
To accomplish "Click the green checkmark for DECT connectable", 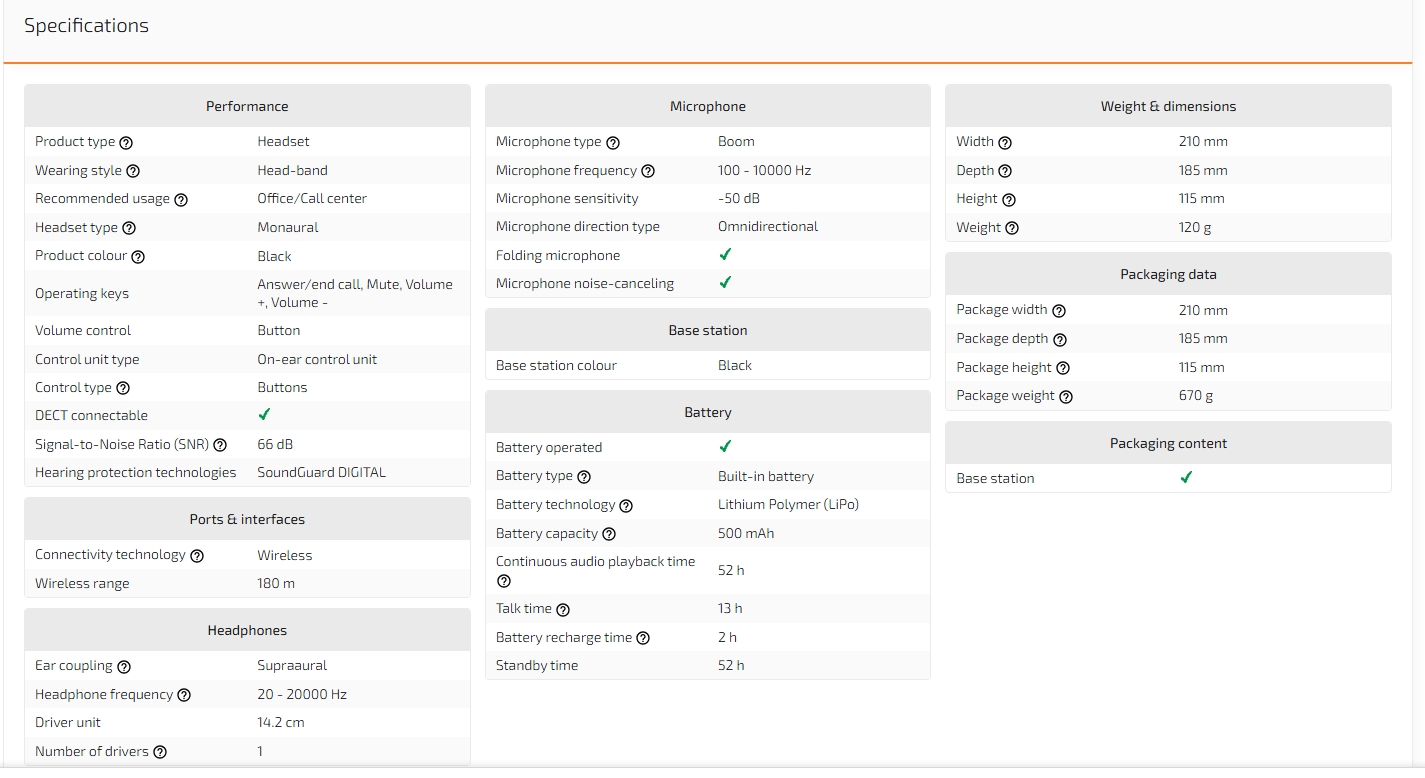I will pos(264,414).
